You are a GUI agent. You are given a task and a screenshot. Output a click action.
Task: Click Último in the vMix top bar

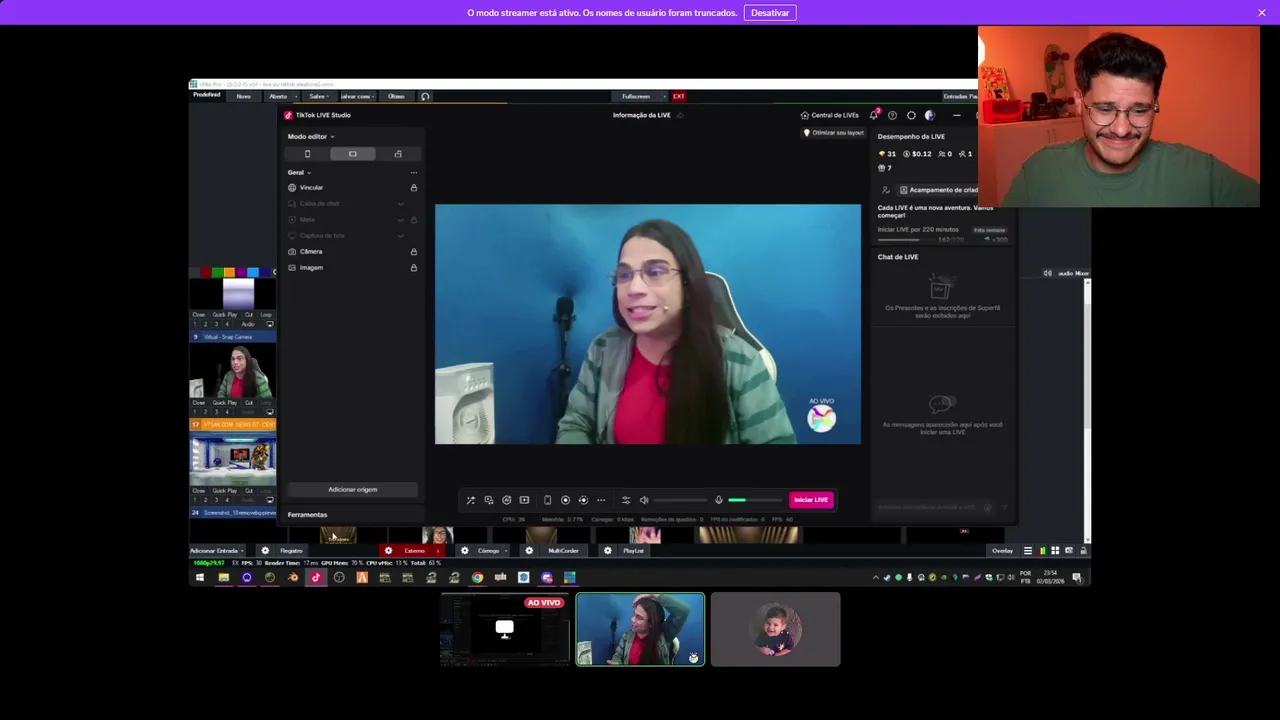click(x=396, y=97)
